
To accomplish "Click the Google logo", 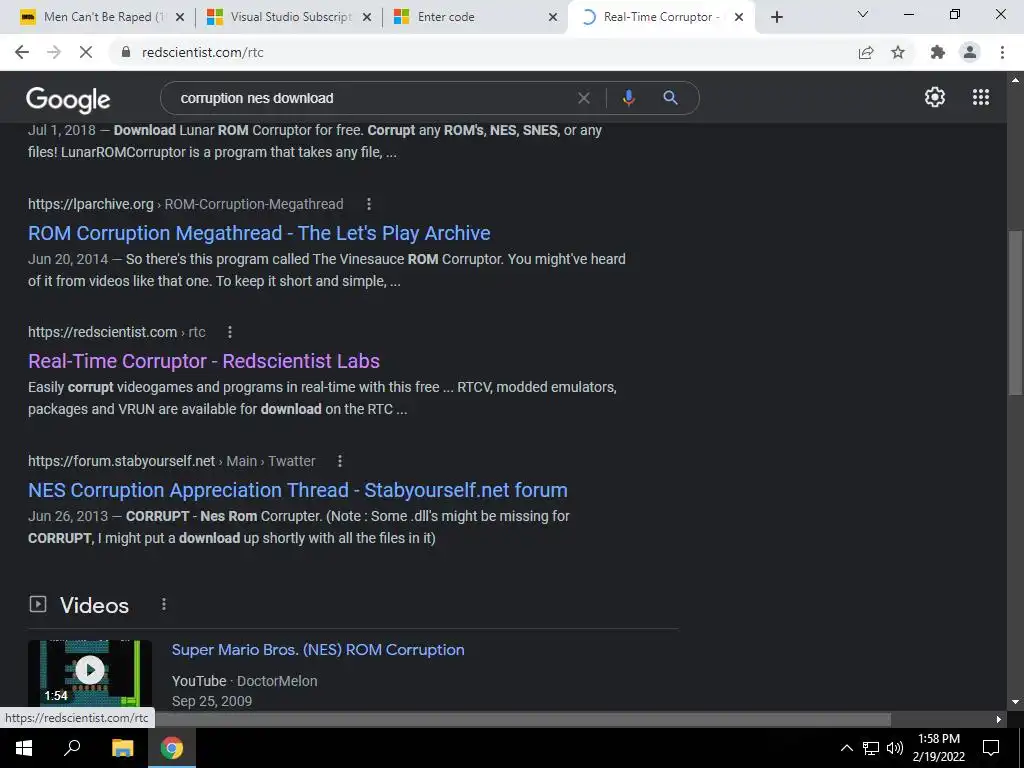I will click(68, 99).
